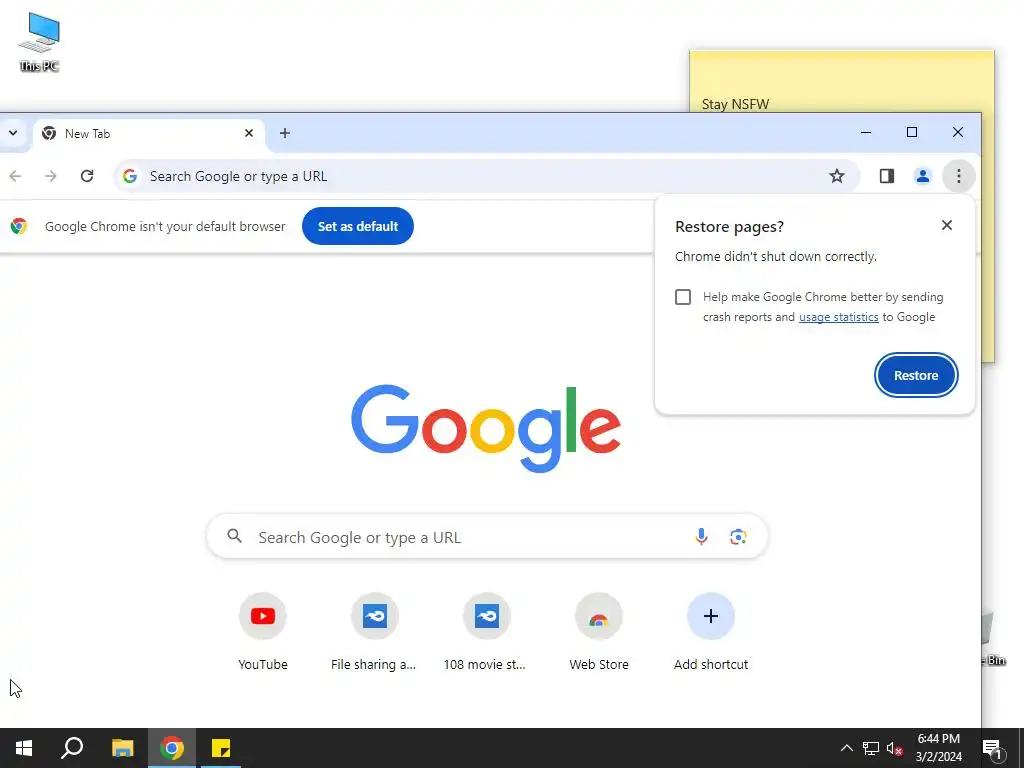The height and width of the screenshot is (768, 1024).
Task: Close the New Tab tab
Action: tap(249, 133)
